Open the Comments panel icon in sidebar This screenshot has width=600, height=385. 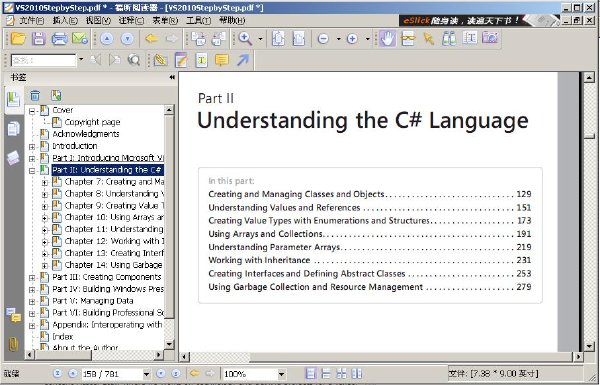13,315
